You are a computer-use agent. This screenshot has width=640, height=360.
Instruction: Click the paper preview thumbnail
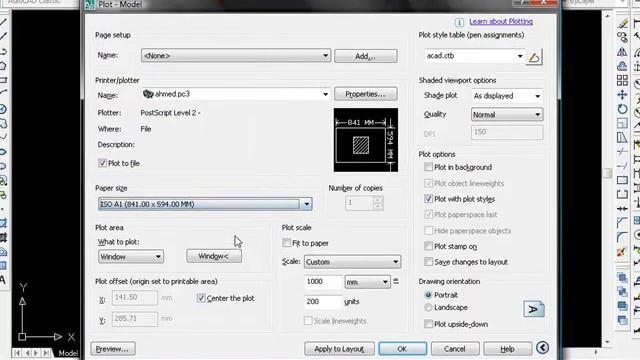coord(366,140)
